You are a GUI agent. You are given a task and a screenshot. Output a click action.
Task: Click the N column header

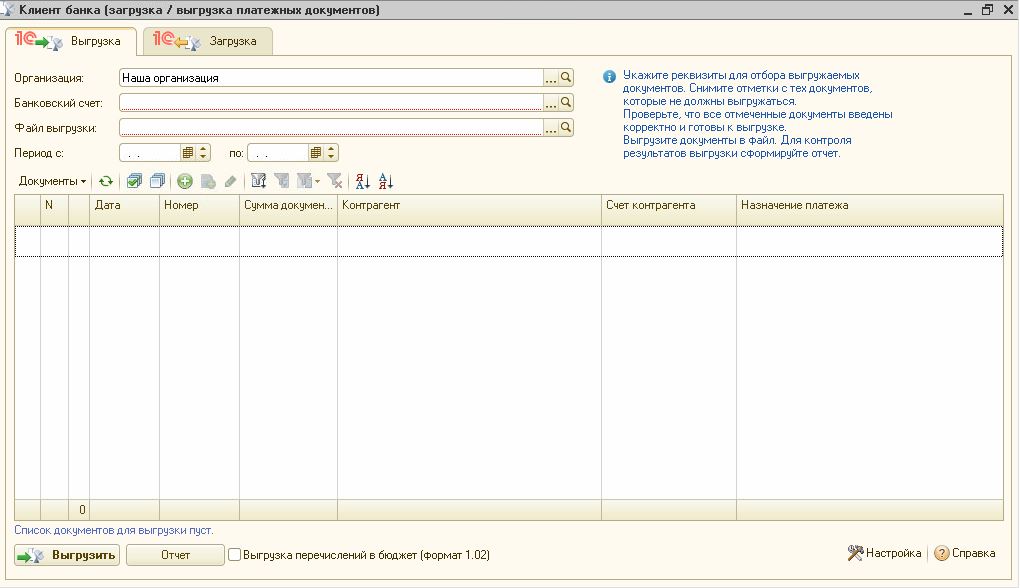click(55, 210)
